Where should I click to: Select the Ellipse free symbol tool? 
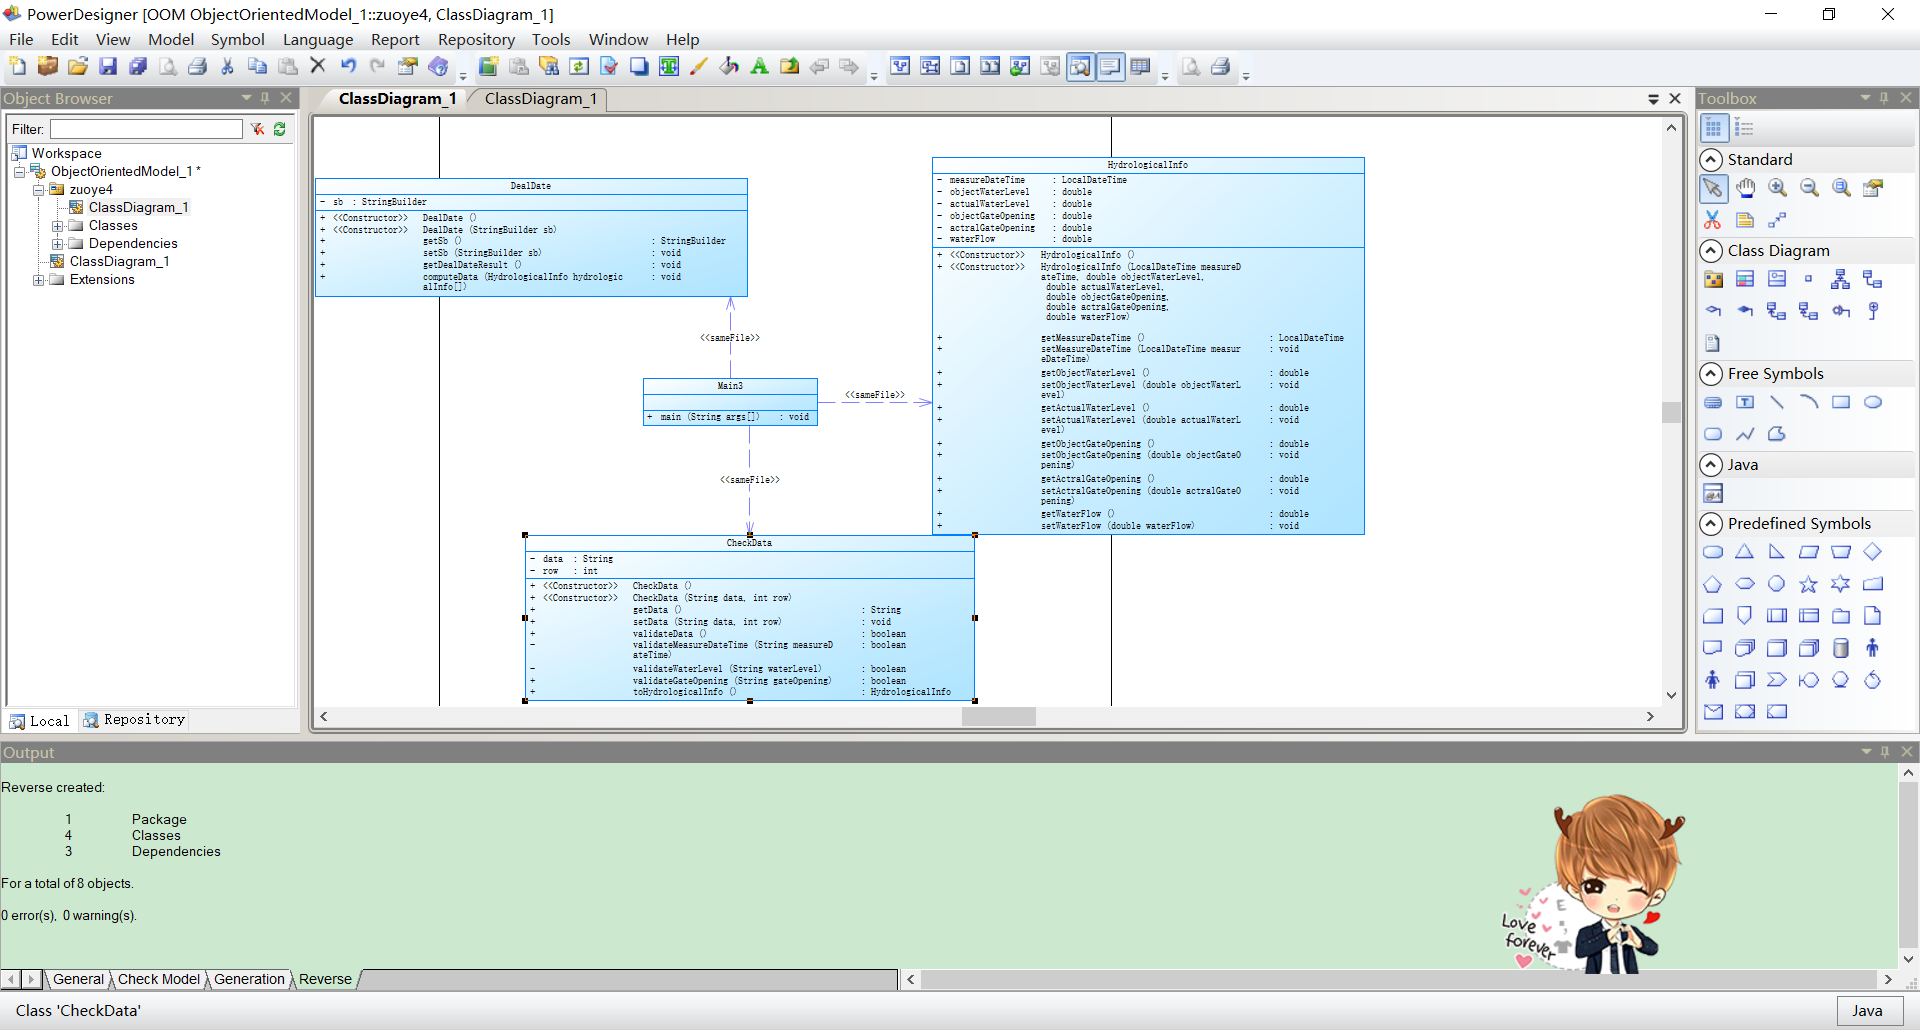(x=1873, y=402)
